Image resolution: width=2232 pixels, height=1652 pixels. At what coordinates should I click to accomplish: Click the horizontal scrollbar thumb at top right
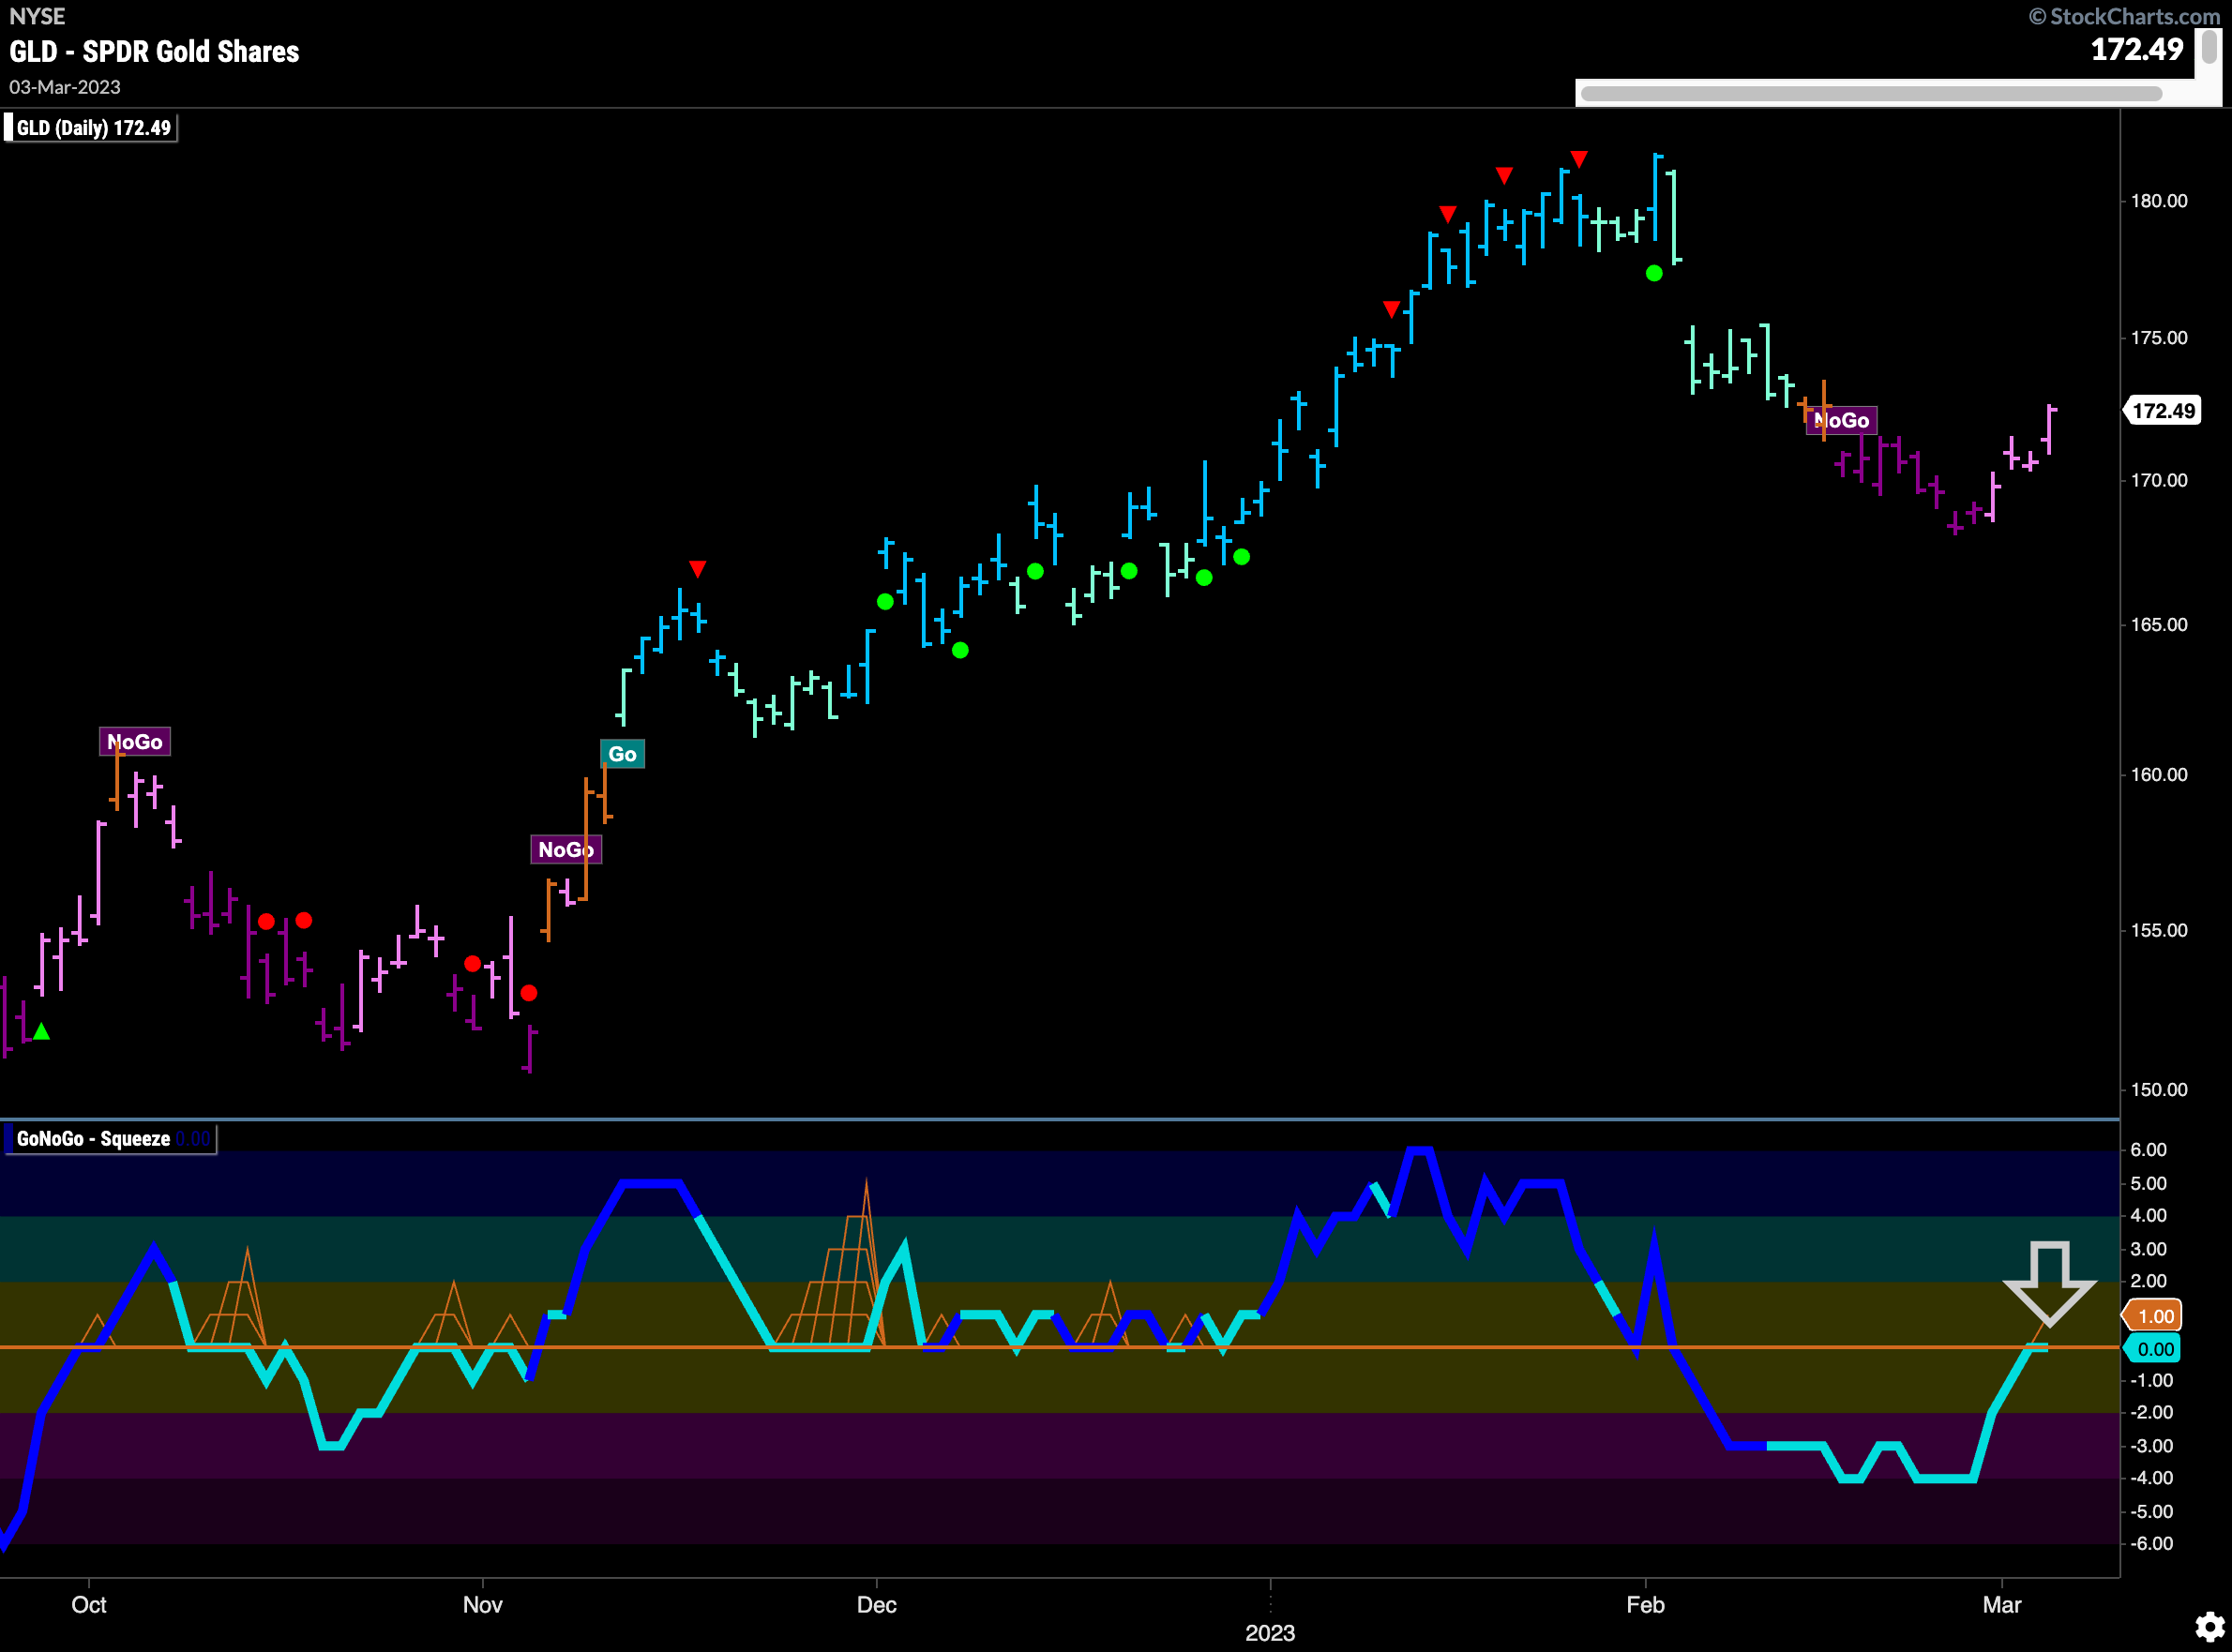[1871, 94]
